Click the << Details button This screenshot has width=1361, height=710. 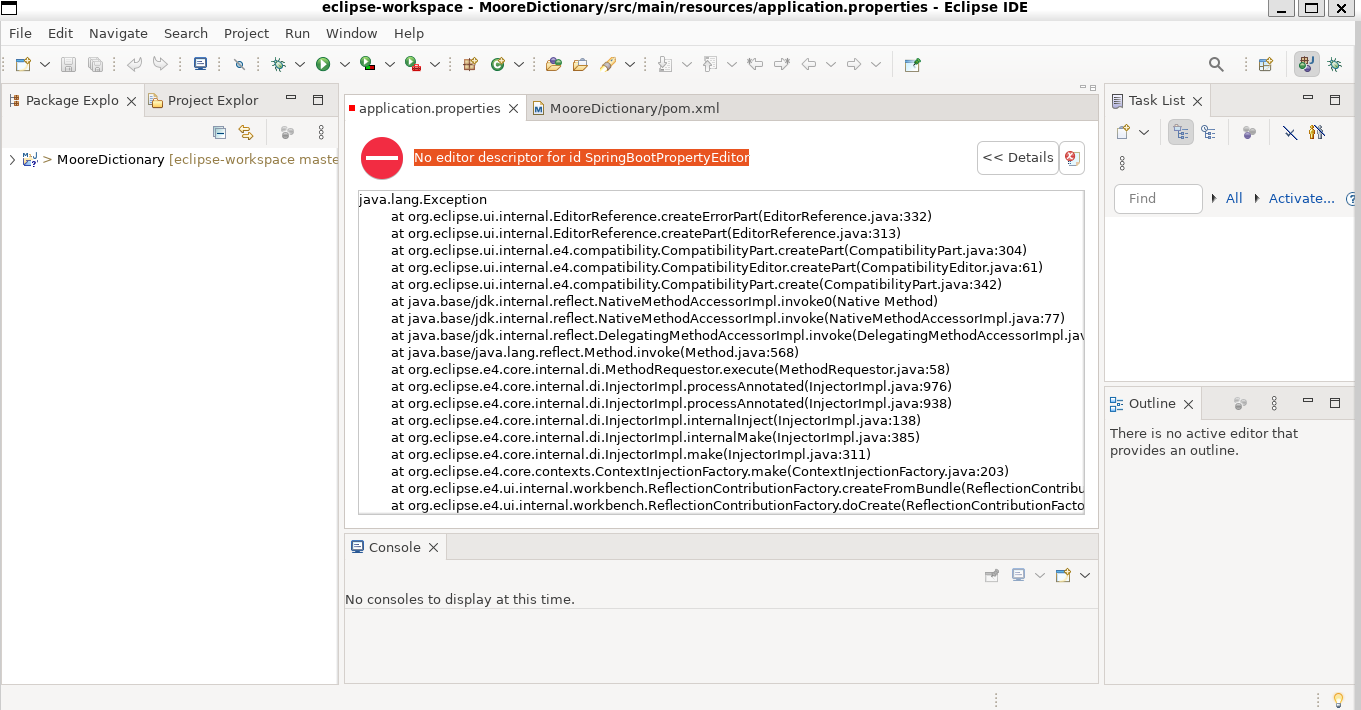coord(1017,158)
